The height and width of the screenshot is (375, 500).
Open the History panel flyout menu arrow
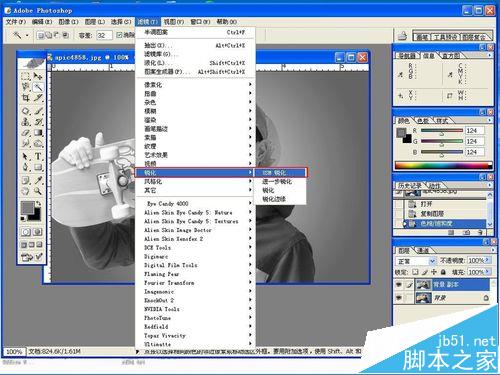489,185
